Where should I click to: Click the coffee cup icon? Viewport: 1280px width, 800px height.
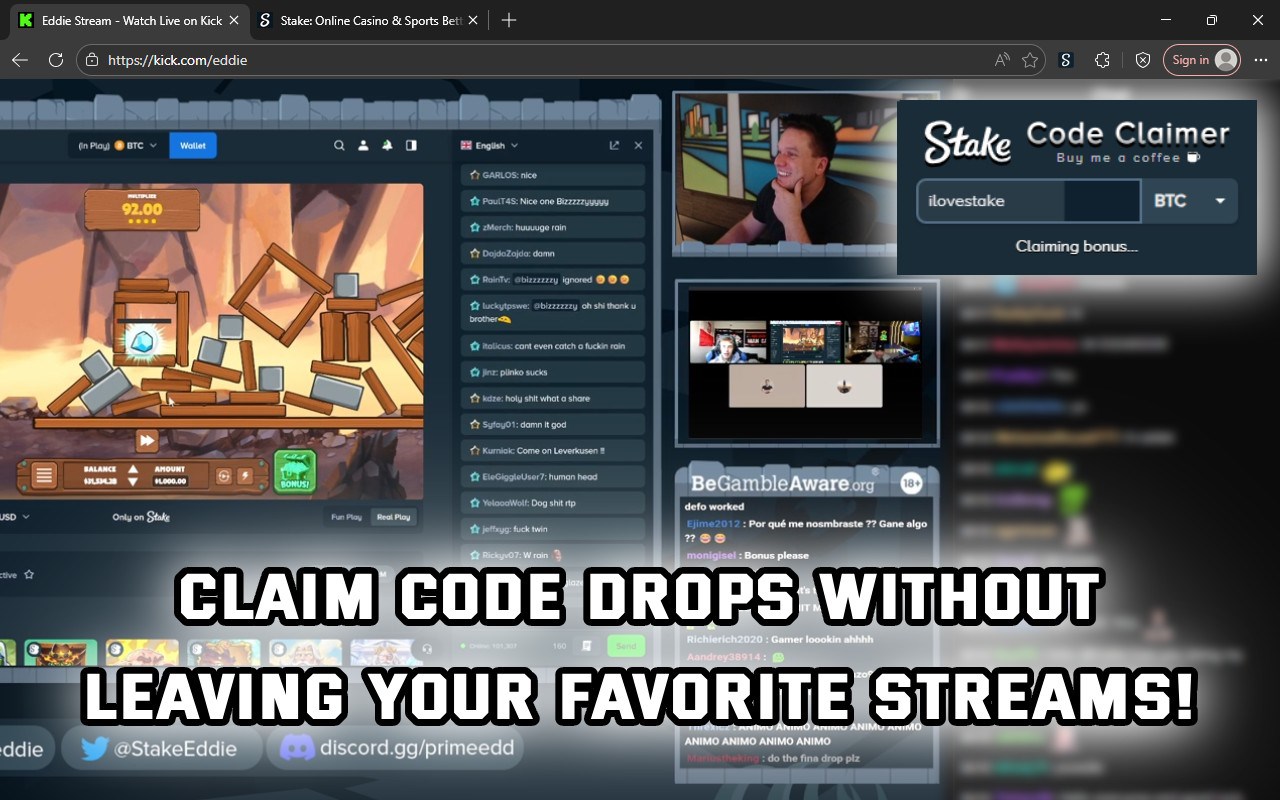pos(1192,158)
